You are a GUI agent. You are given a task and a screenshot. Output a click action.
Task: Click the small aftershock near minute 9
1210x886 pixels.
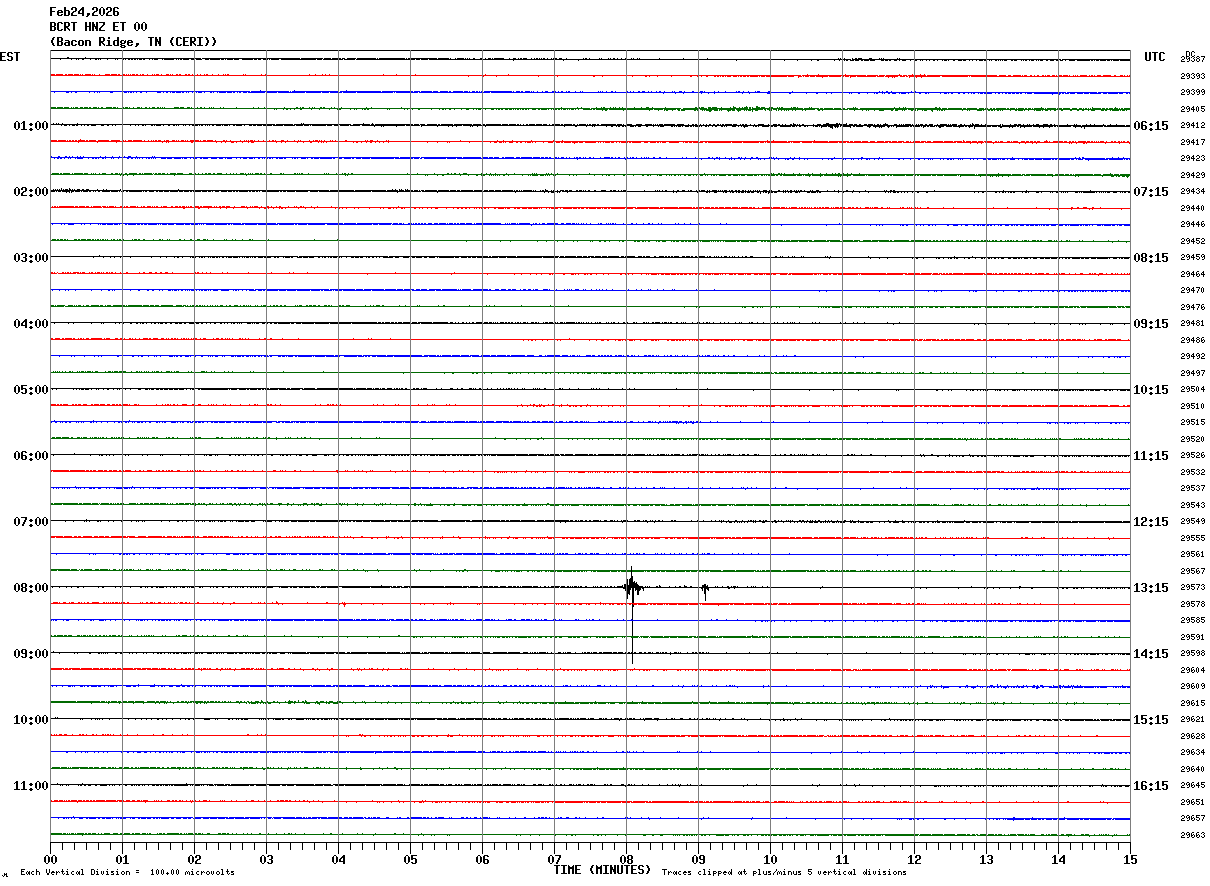705,591
